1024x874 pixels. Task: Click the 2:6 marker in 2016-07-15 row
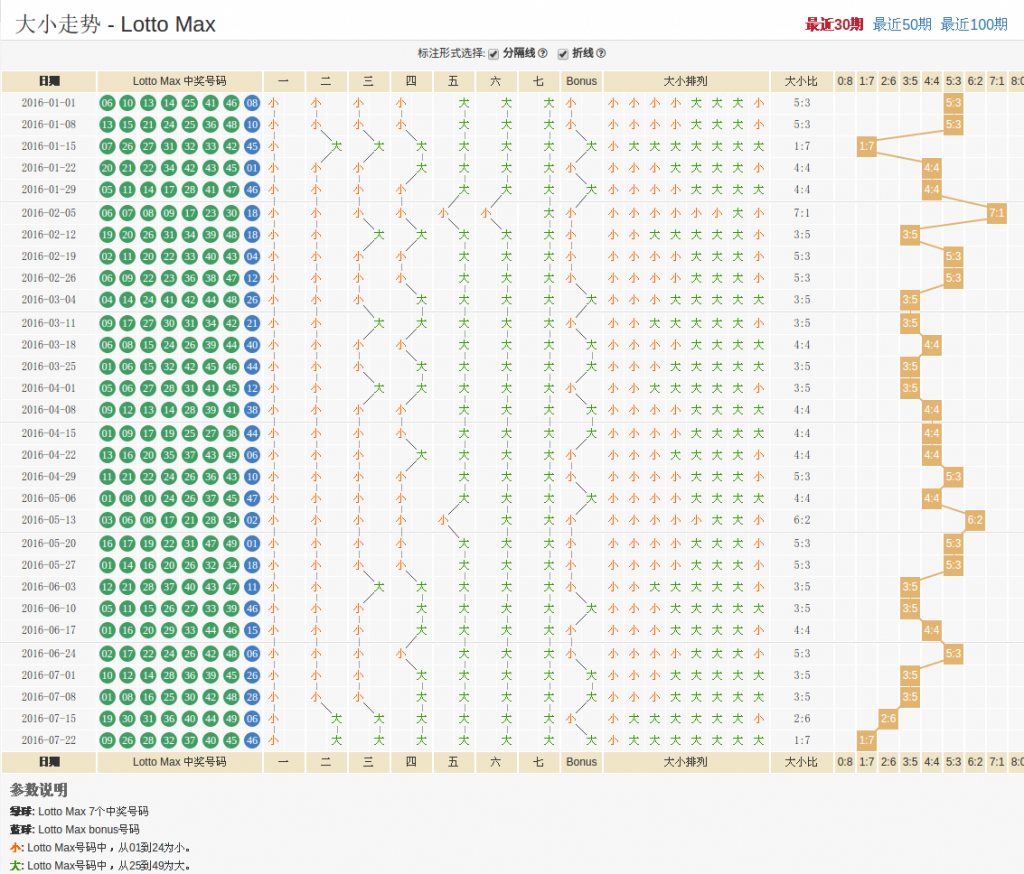click(x=888, y=718)
